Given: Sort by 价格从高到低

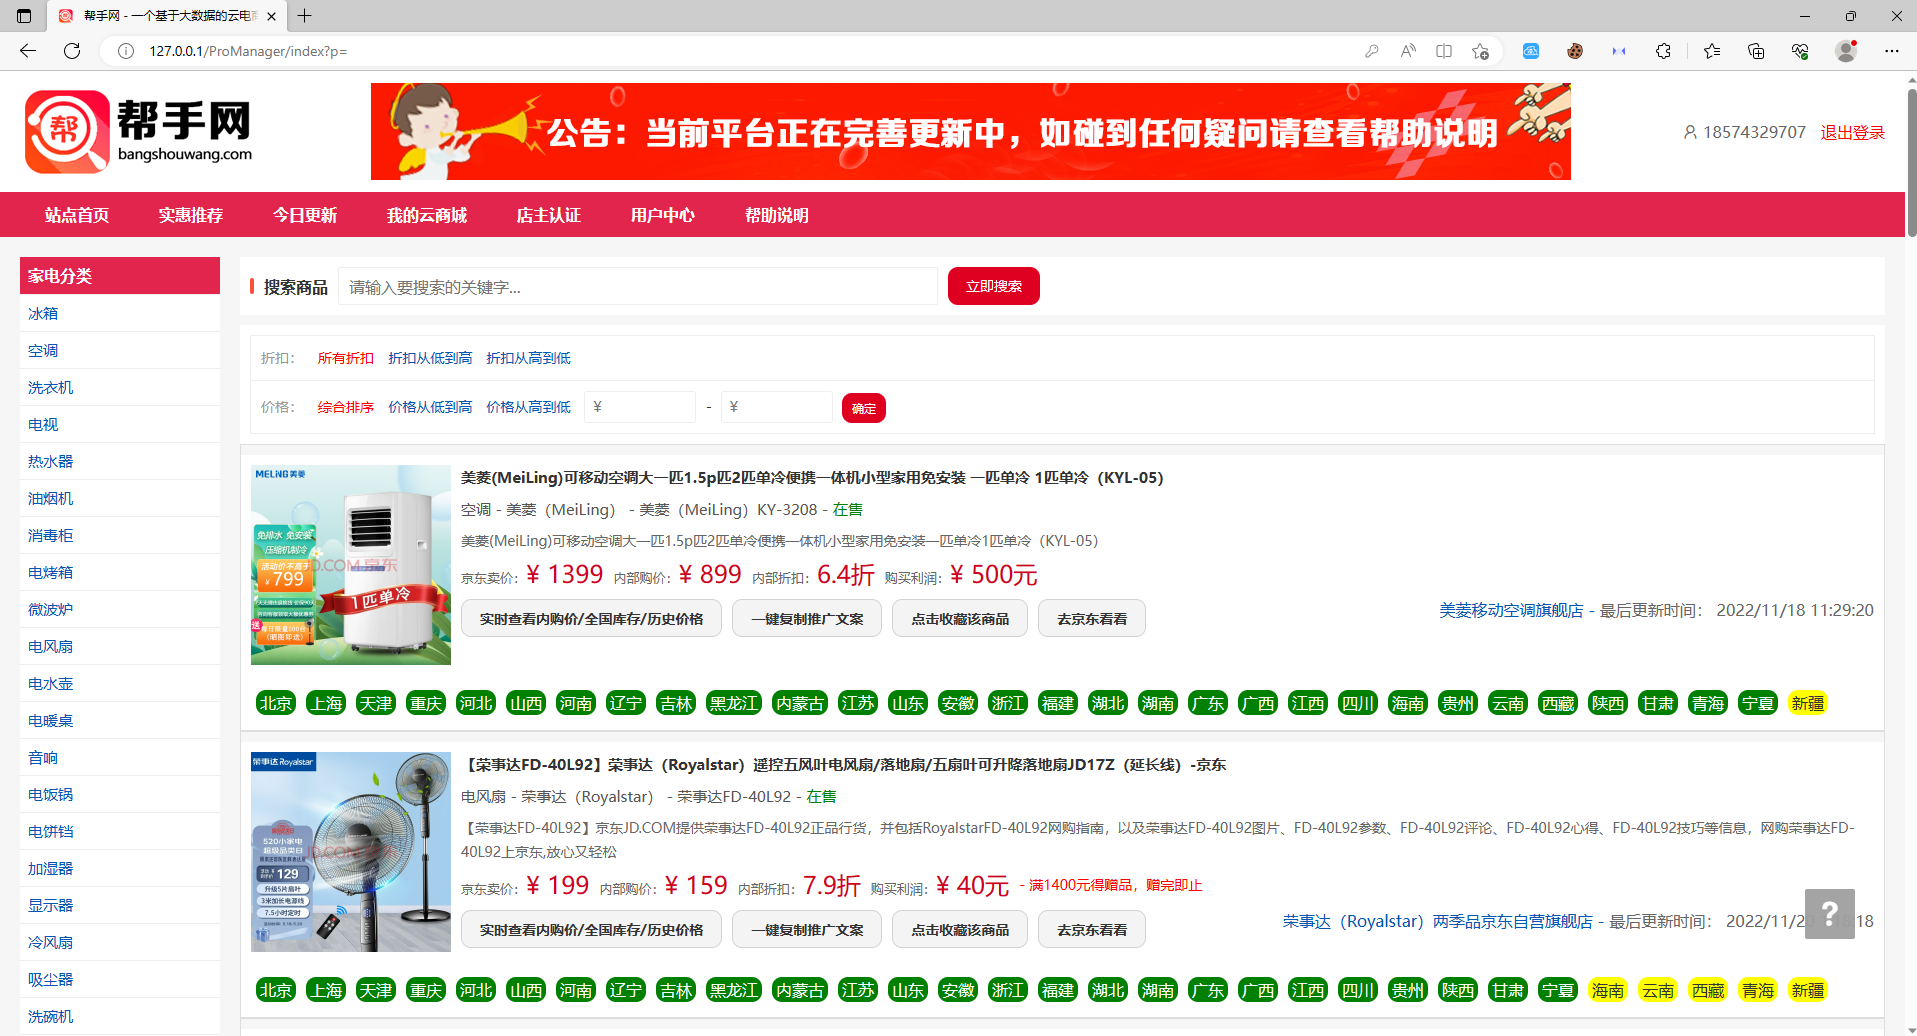Looking at the screenshot, I should 528,407.
